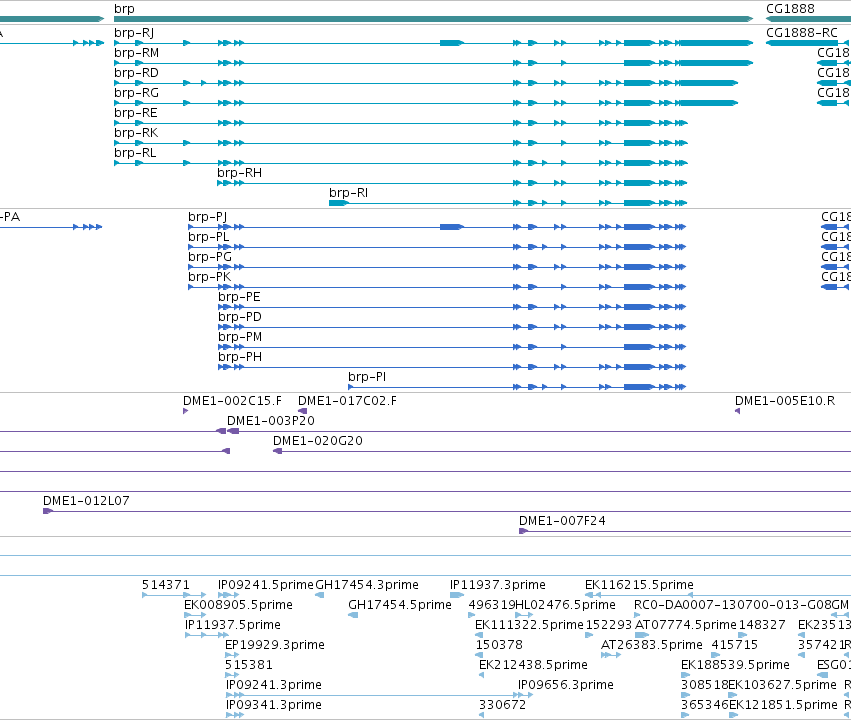Select feature label 415715

[735, 645]
